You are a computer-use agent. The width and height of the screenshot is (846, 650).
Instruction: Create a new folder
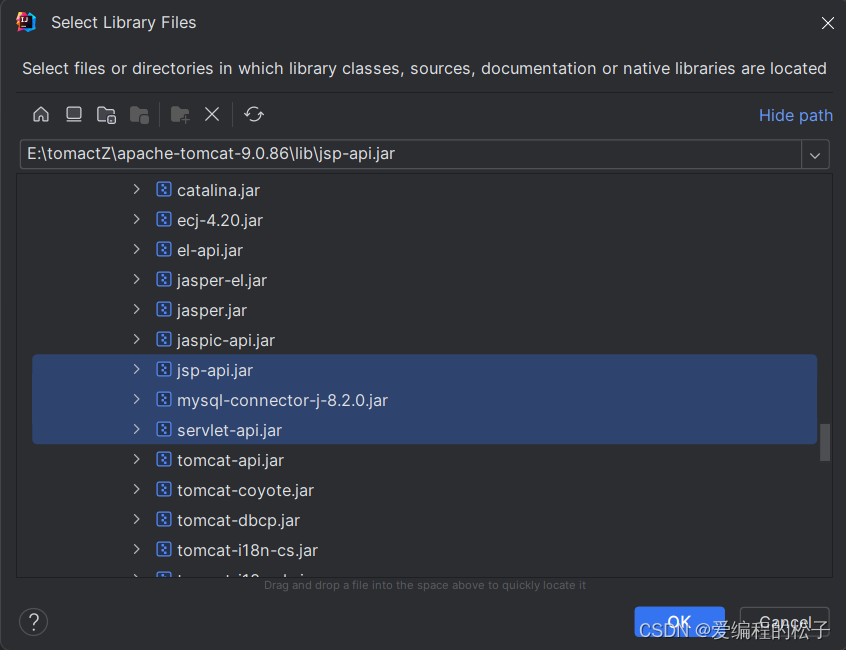coord(180,114)
